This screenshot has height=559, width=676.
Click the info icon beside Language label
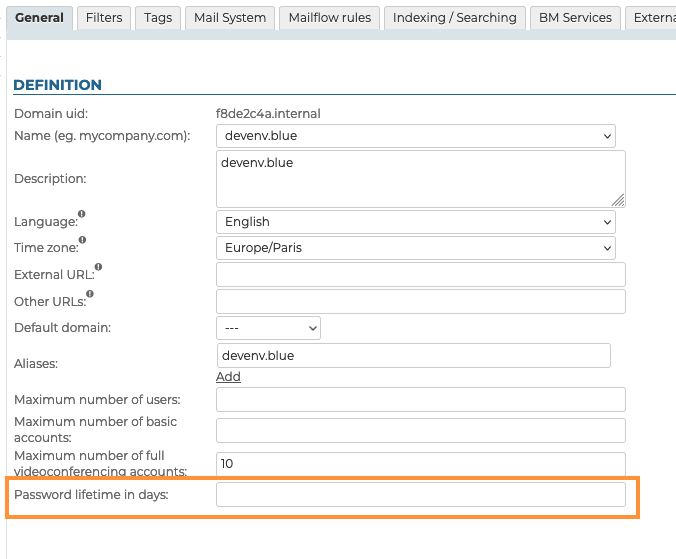click(x=82, y=214)
